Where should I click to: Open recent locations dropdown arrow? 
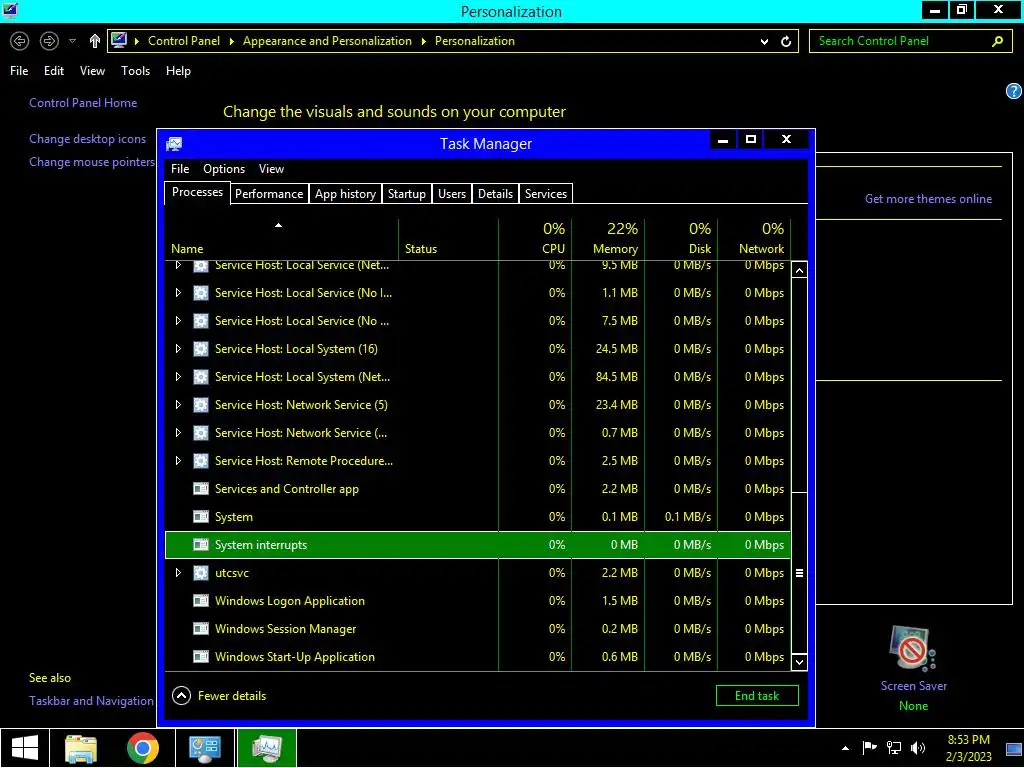point(72,41)
